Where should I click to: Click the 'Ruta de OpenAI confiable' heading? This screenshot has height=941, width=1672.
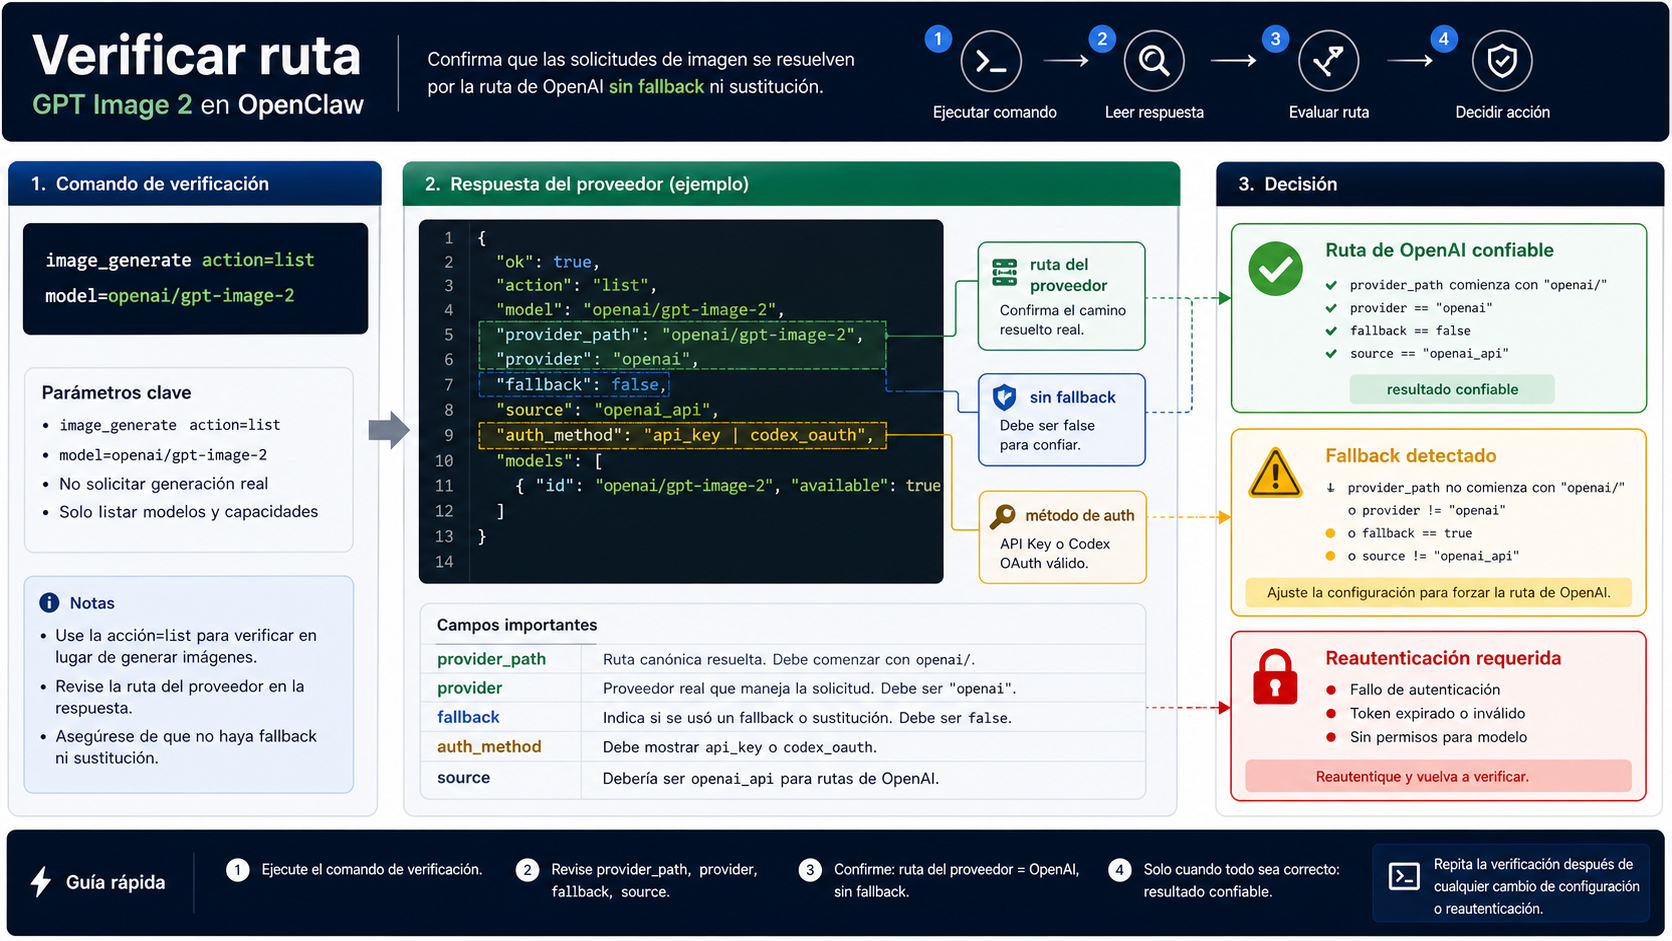tap(1439, 250)
